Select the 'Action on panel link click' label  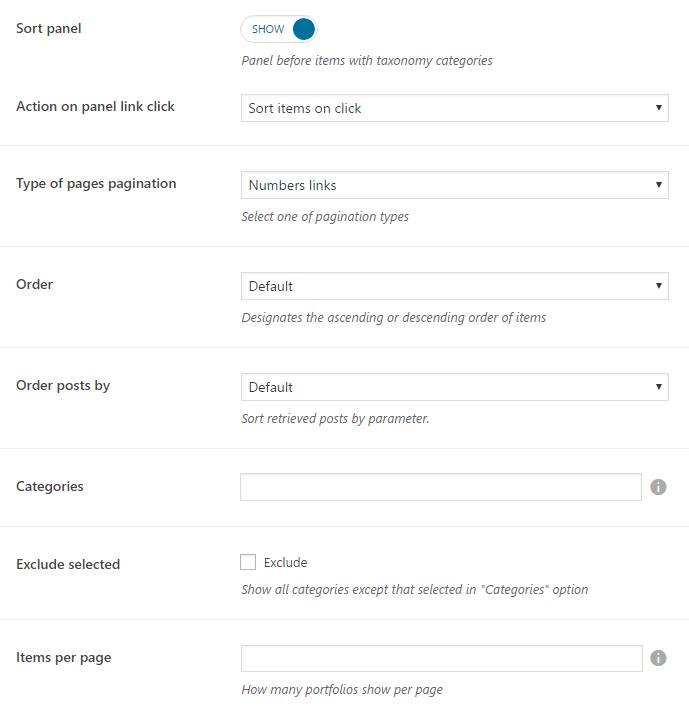pyautogui.click(x=95, y=106)
